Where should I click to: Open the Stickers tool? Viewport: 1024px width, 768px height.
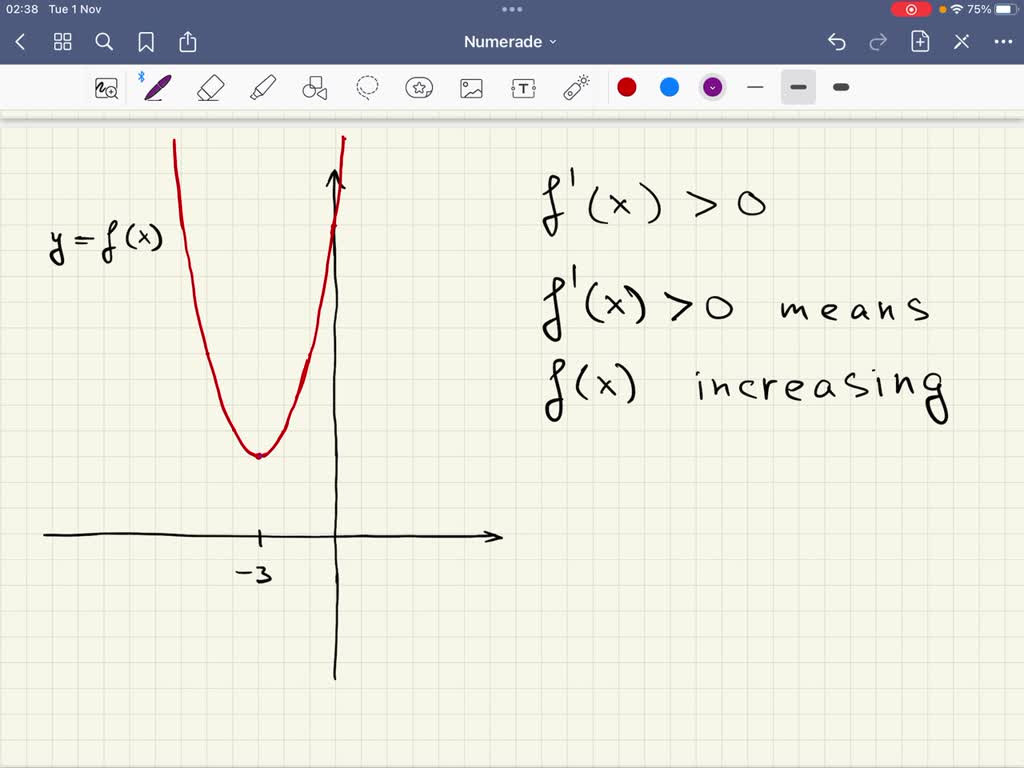tap(419, 87)
